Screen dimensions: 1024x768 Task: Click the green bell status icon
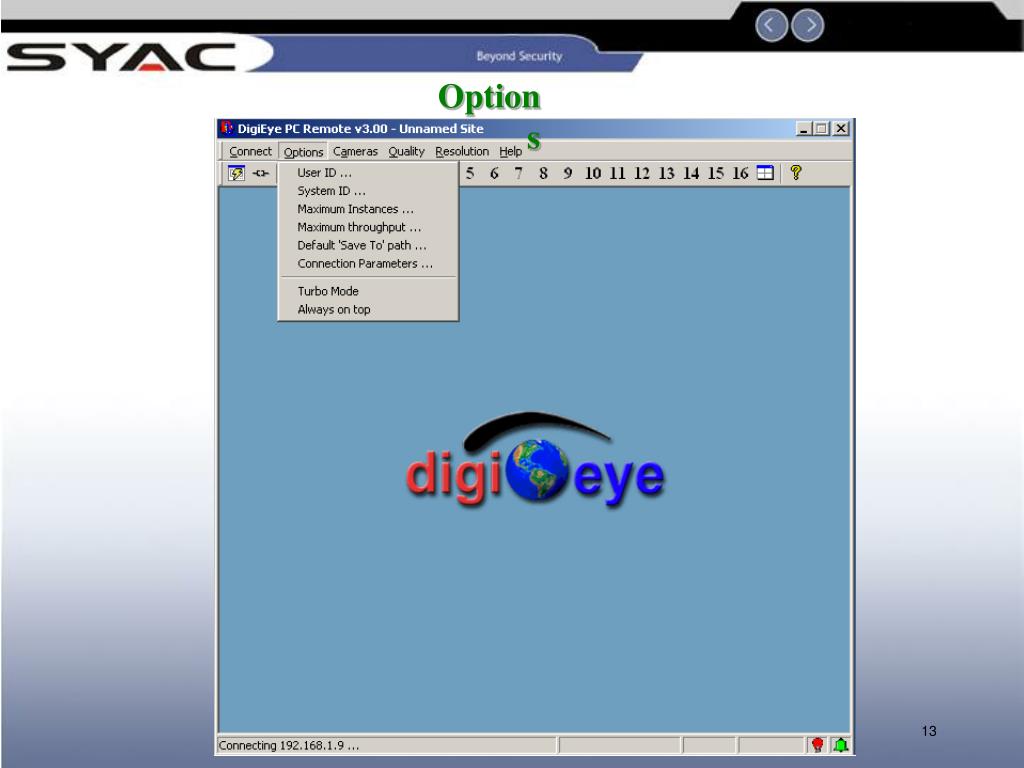tap(841, 744)
